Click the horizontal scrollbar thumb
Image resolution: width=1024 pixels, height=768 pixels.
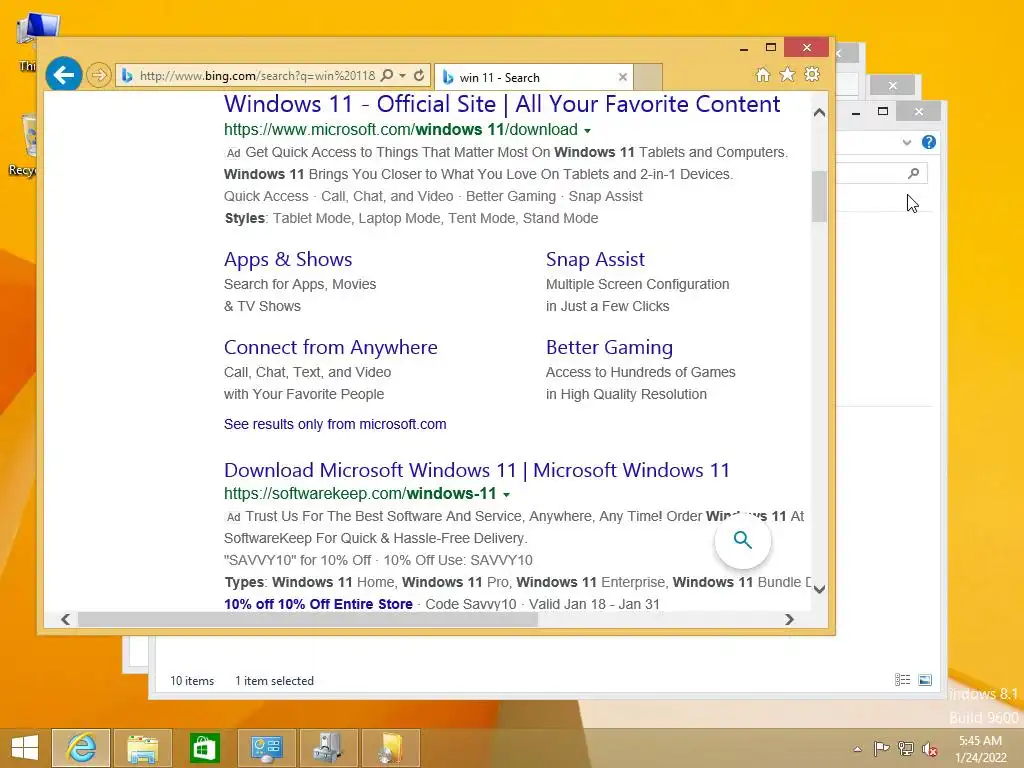(308, 619)
